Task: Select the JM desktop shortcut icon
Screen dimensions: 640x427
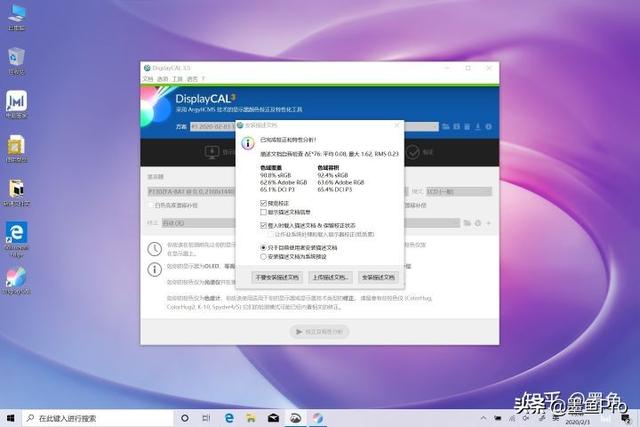Action: 16,105
